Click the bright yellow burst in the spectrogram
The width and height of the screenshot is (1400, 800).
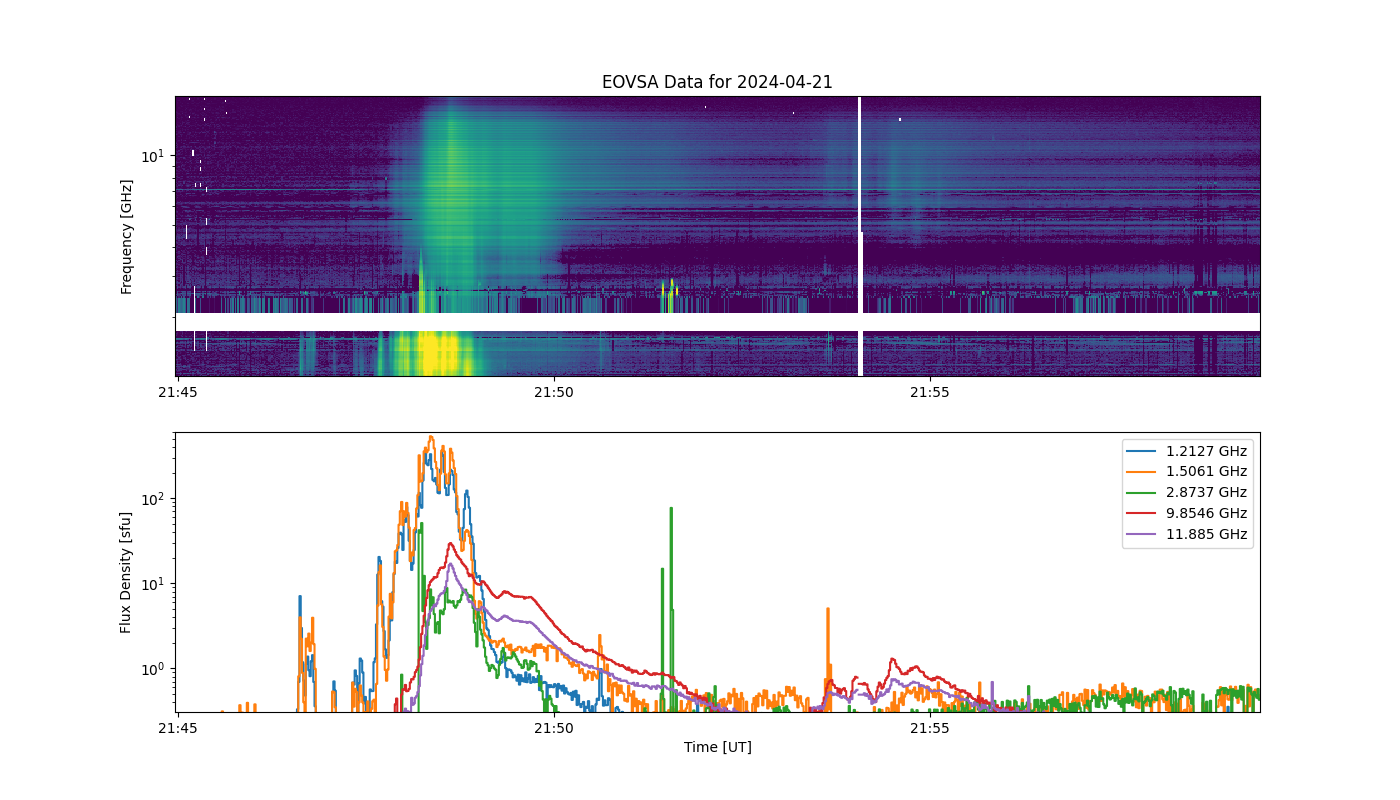[430, 353]
